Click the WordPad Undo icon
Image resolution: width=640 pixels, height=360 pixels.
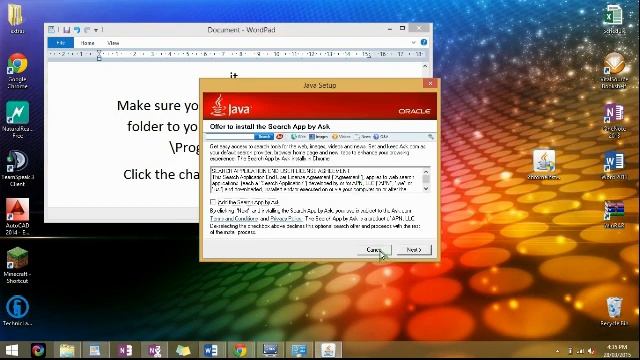(x=77, y=30)
